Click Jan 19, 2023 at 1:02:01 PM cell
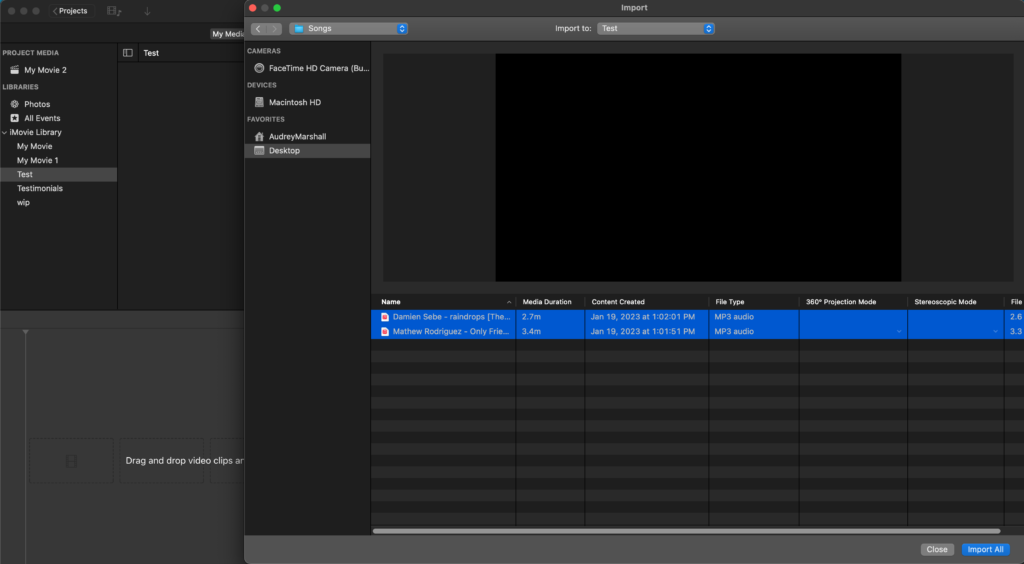Image resolution: width=1024 pixels, height=564 pixels. click(643, 317)
